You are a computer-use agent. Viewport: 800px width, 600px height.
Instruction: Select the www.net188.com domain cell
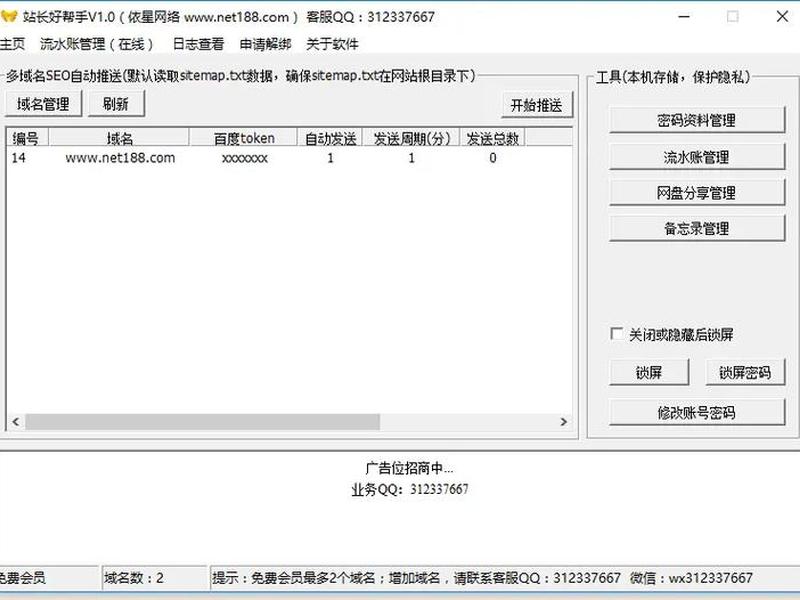(120, 158)
